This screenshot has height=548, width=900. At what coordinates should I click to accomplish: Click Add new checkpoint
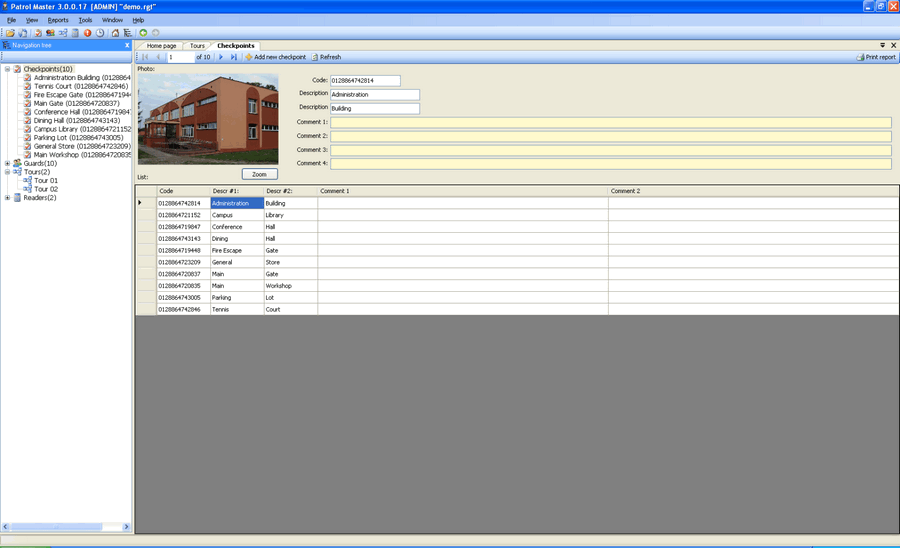click(x=276, y=57)
